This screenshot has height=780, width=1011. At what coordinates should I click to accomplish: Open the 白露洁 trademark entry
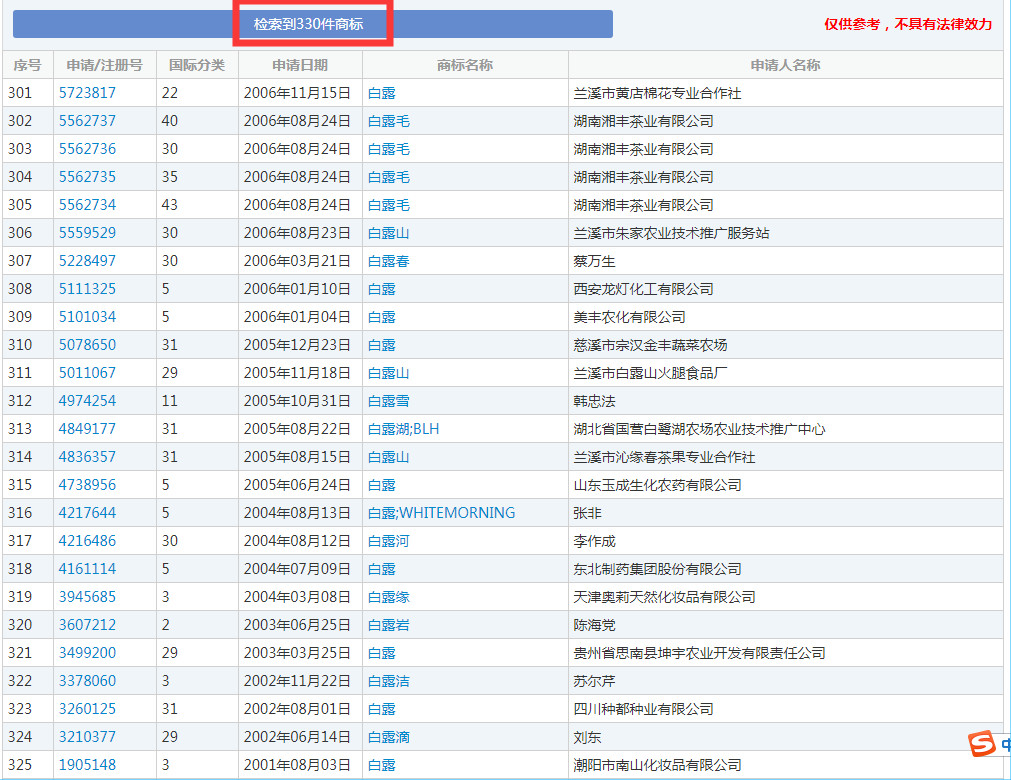click(389, 681)
